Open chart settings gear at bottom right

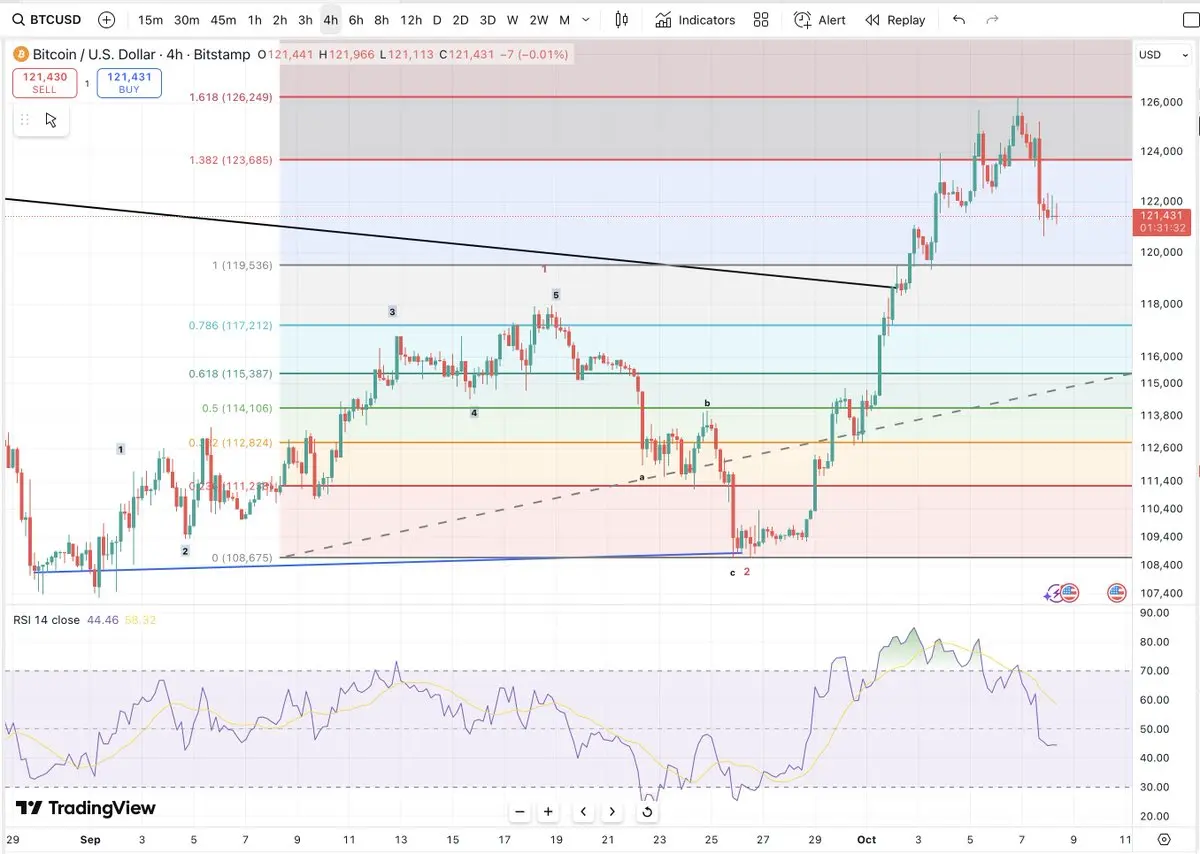pos(1165,839)
